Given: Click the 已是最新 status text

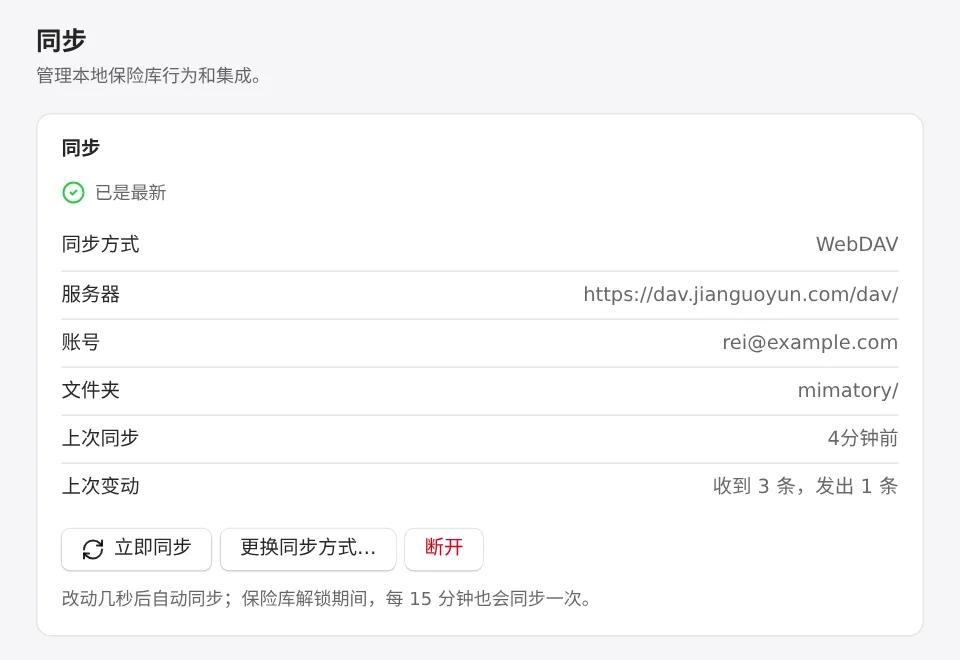Looking at the screenshot, I should (130, 193).
